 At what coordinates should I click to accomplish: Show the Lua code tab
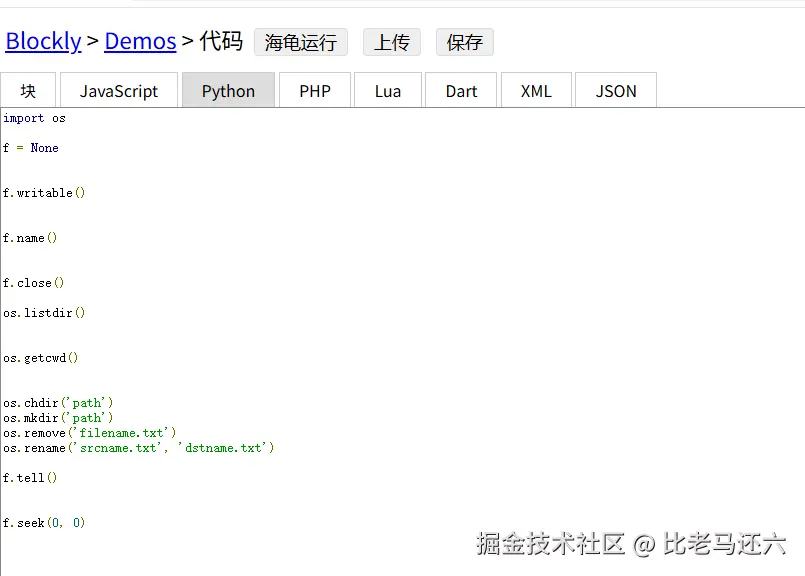click(x=388, y=91)
